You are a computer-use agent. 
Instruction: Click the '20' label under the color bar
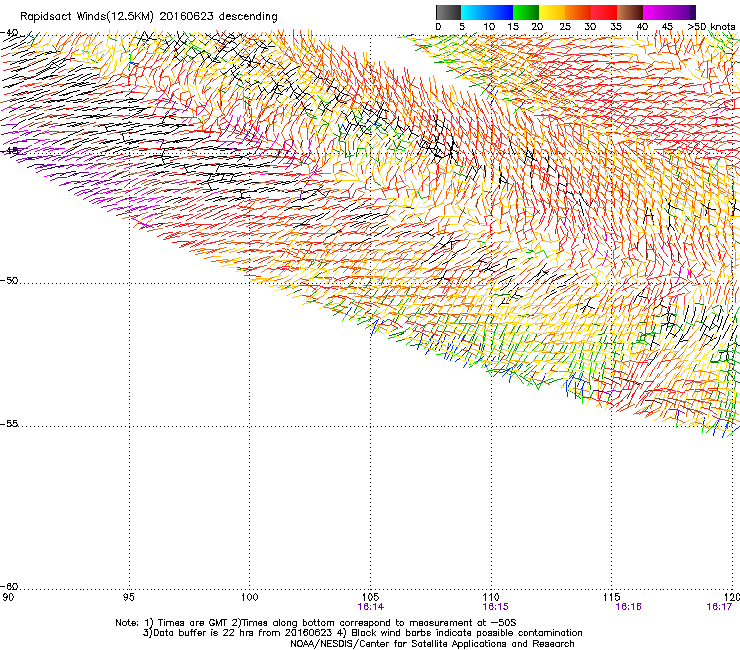click(x=537, y=27)
